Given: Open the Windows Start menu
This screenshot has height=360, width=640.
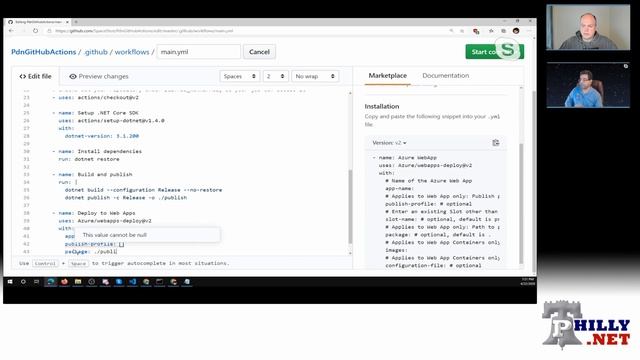Looking at the screenshot, I should click(10, 282).
